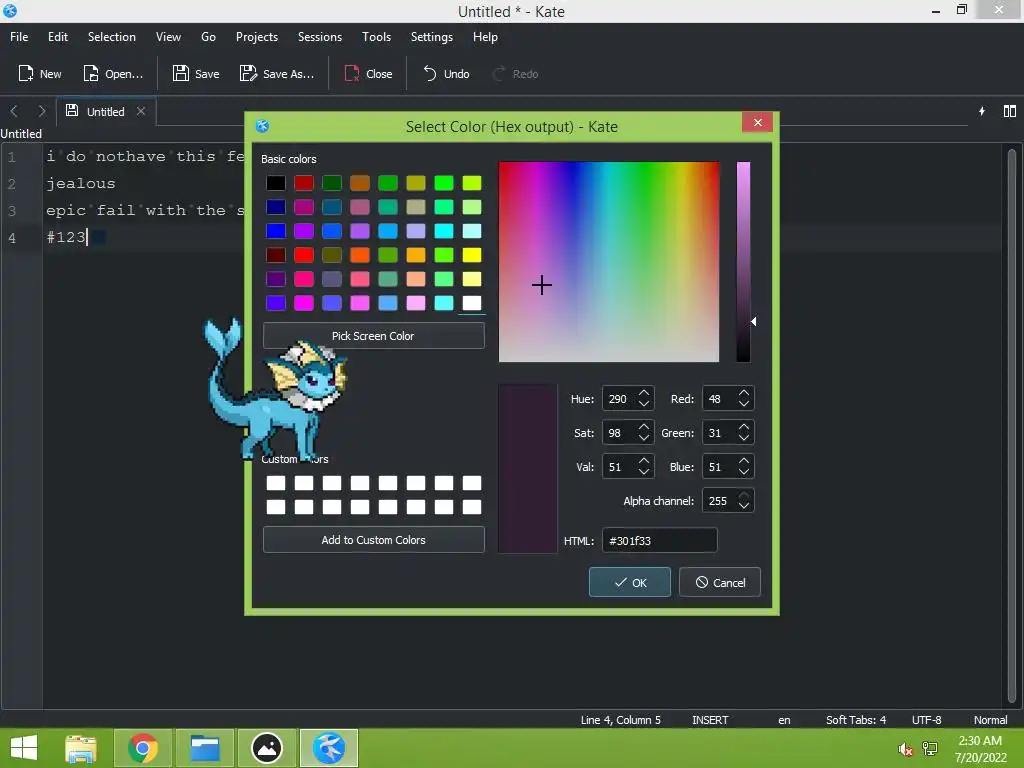
Task: Increase Hue value with up arrow
Action: pos(644,393)
